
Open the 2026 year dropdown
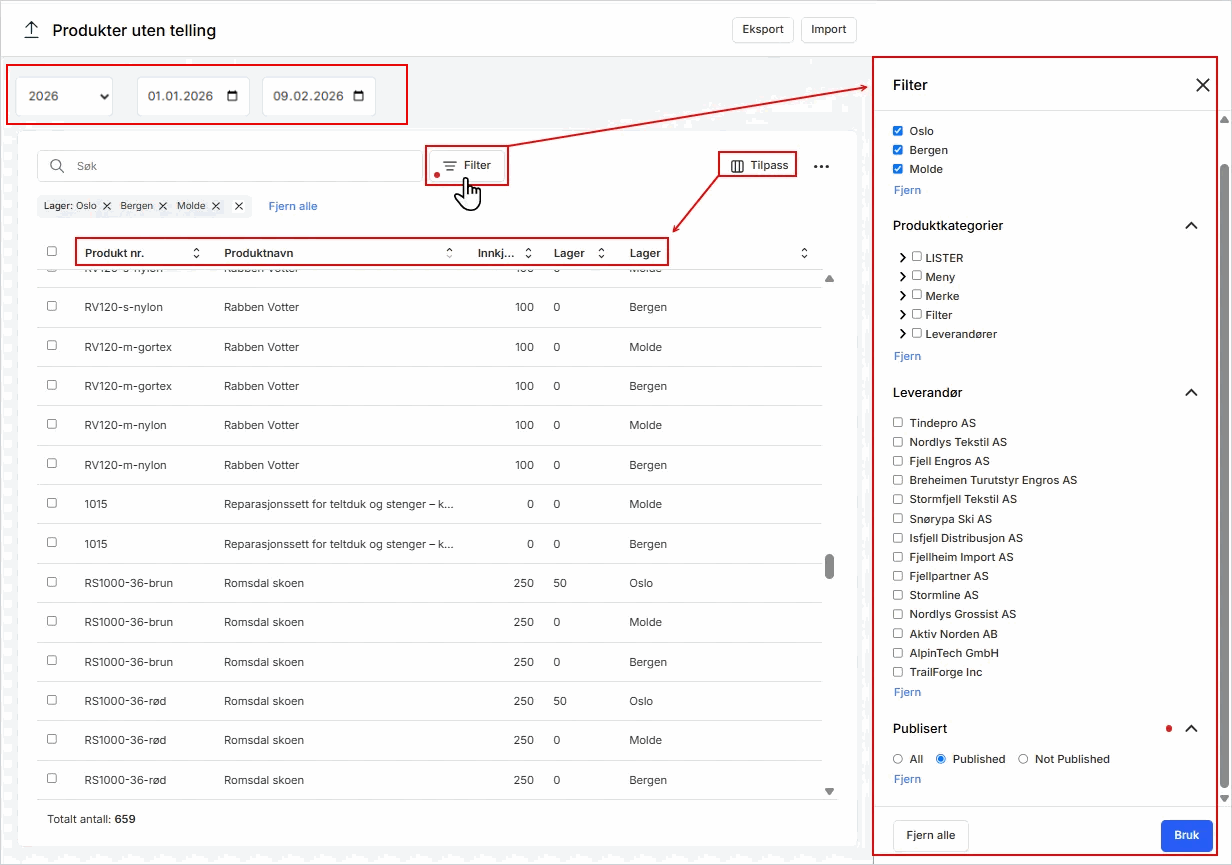tap(65, 96)
